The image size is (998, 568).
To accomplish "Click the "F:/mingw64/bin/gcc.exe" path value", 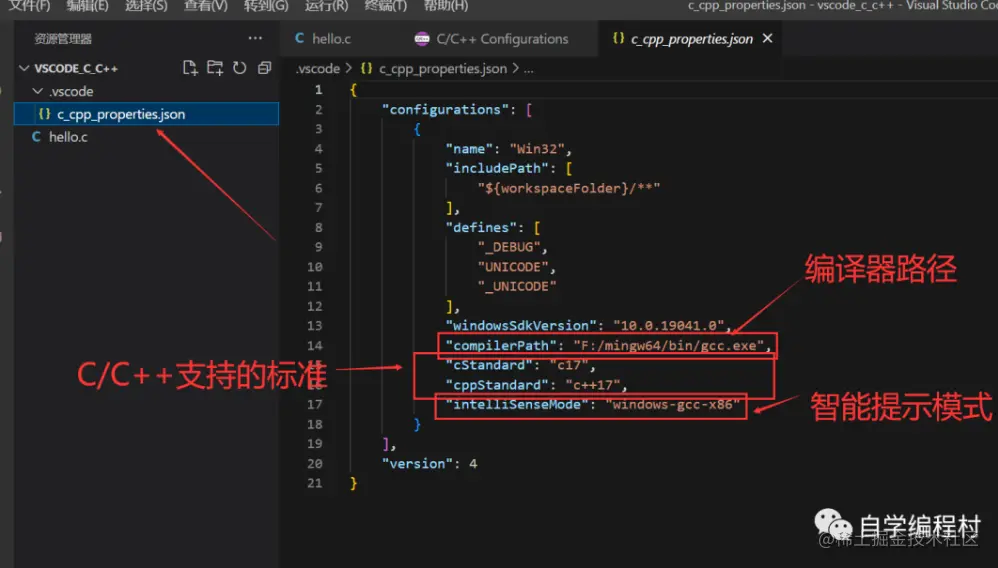I will (668, 345).
